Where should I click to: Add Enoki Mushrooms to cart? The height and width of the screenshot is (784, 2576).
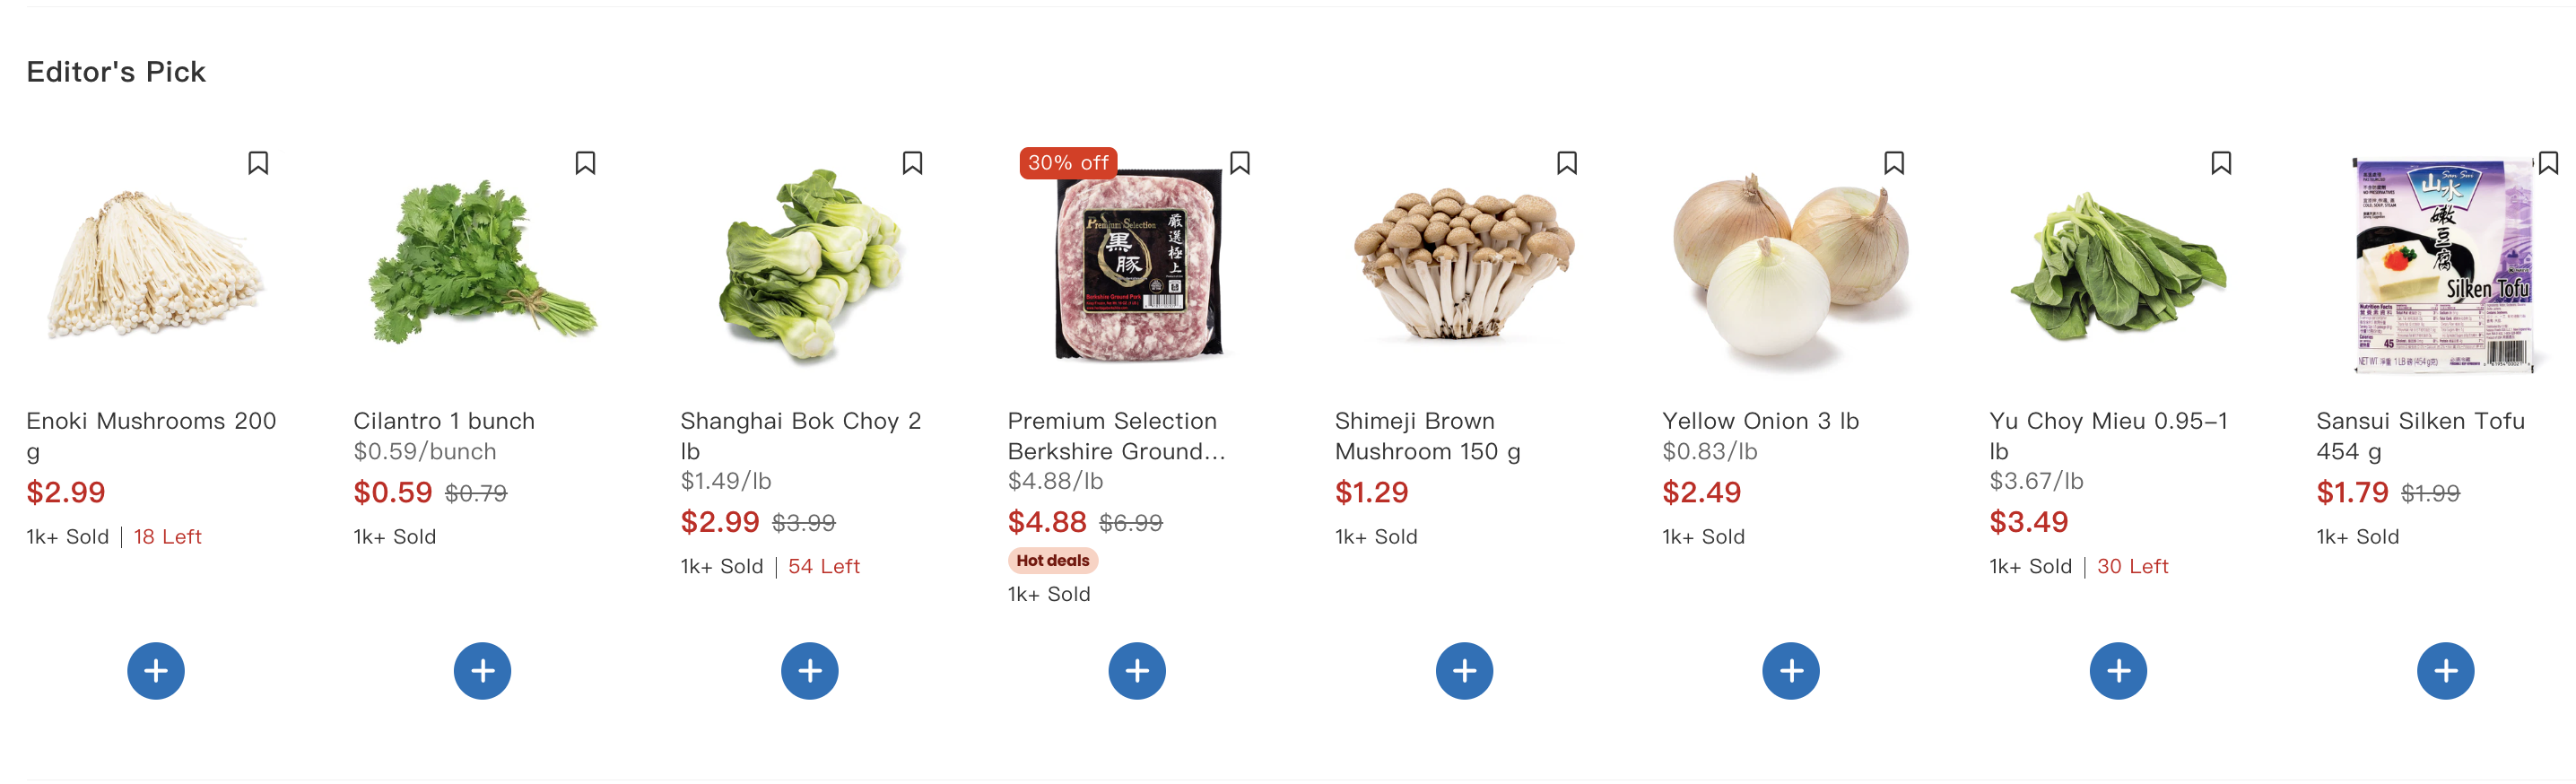click(x=155, y=670)
